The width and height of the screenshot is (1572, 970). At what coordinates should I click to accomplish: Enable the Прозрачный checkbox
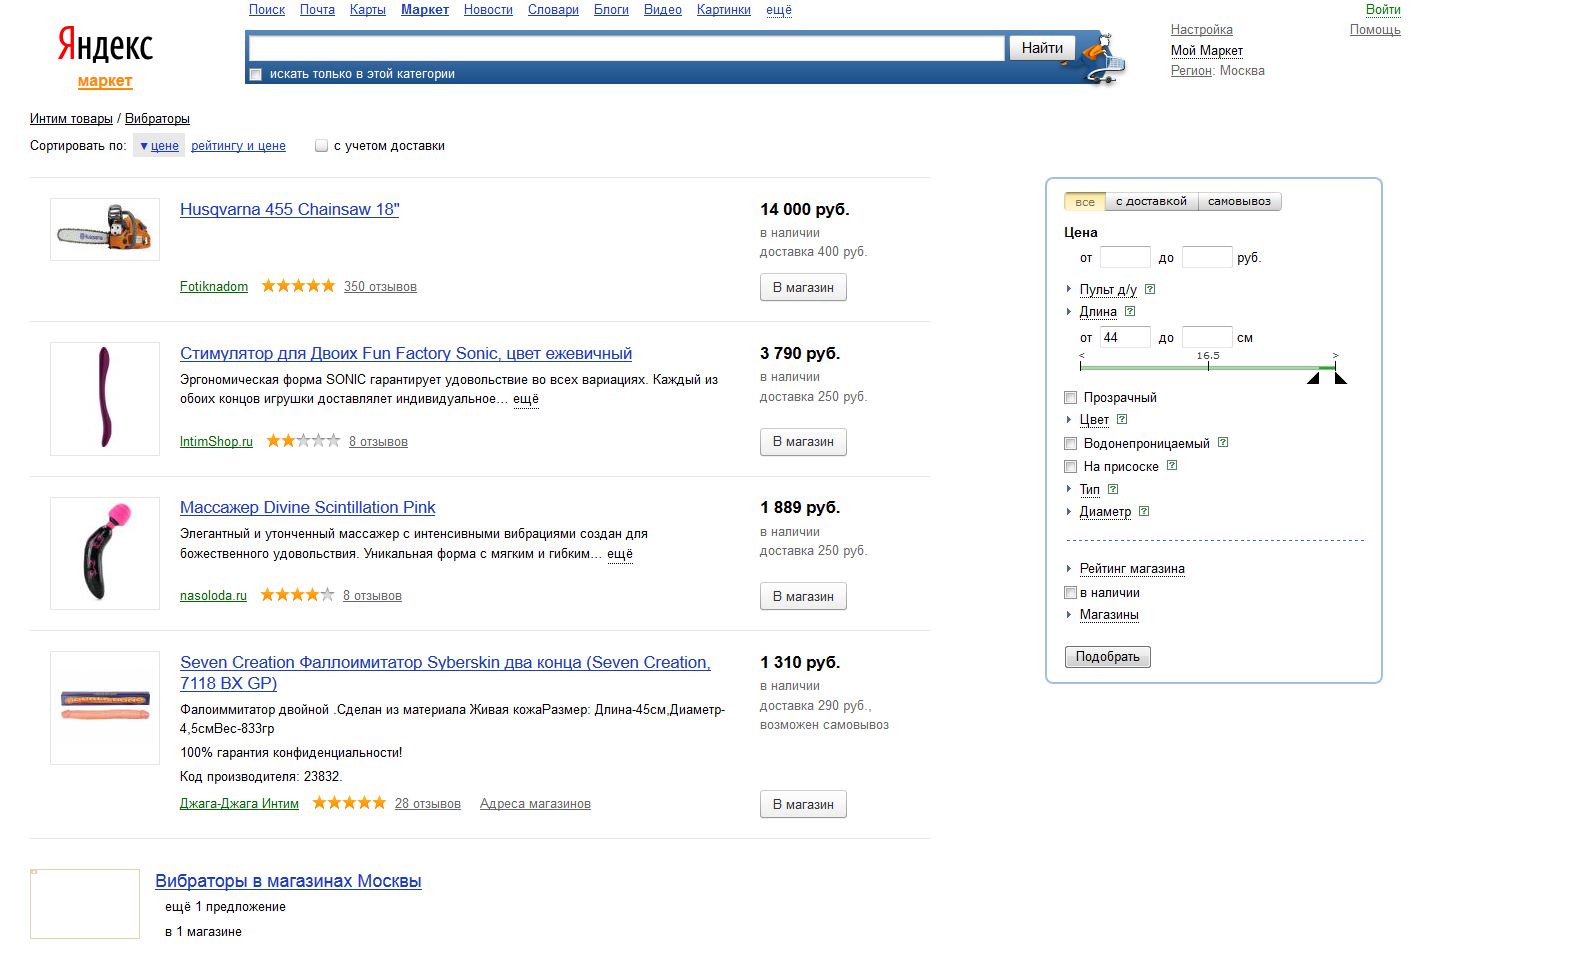click(x=1070, y=398)
